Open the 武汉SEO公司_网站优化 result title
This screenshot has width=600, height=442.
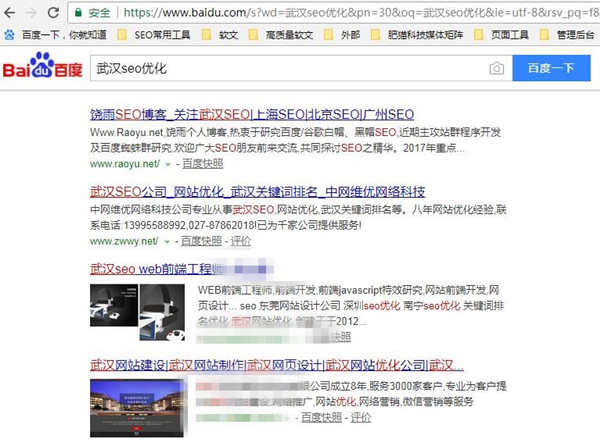click(258, 192)
